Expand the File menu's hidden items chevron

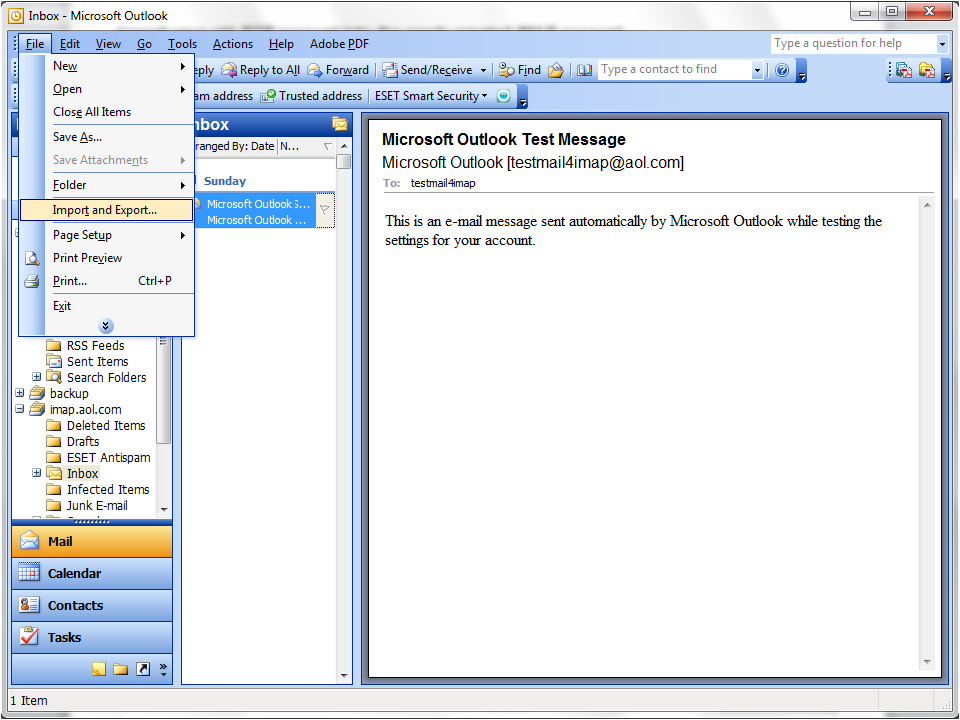coord(106,326)
